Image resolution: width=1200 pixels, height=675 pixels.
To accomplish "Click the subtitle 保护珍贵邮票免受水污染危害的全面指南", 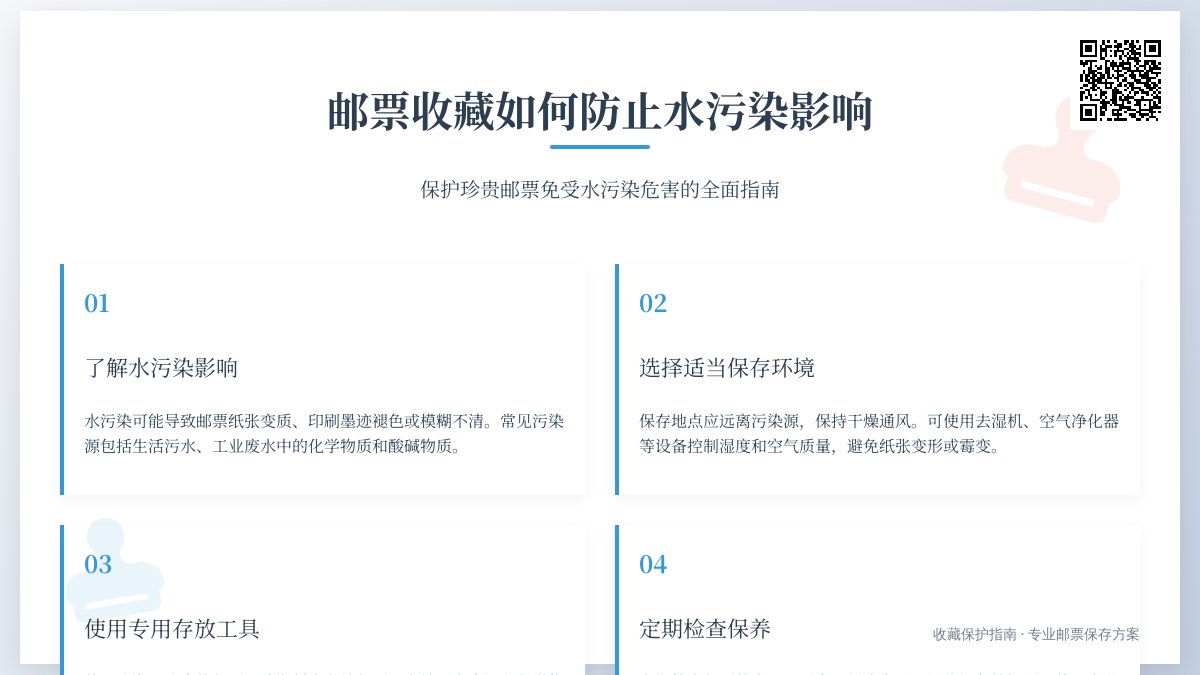I will [599, 190].
